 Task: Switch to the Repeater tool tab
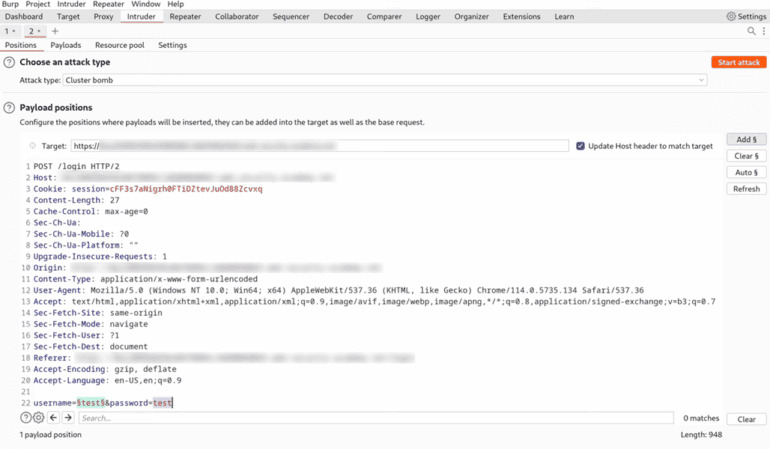(185, 16)
